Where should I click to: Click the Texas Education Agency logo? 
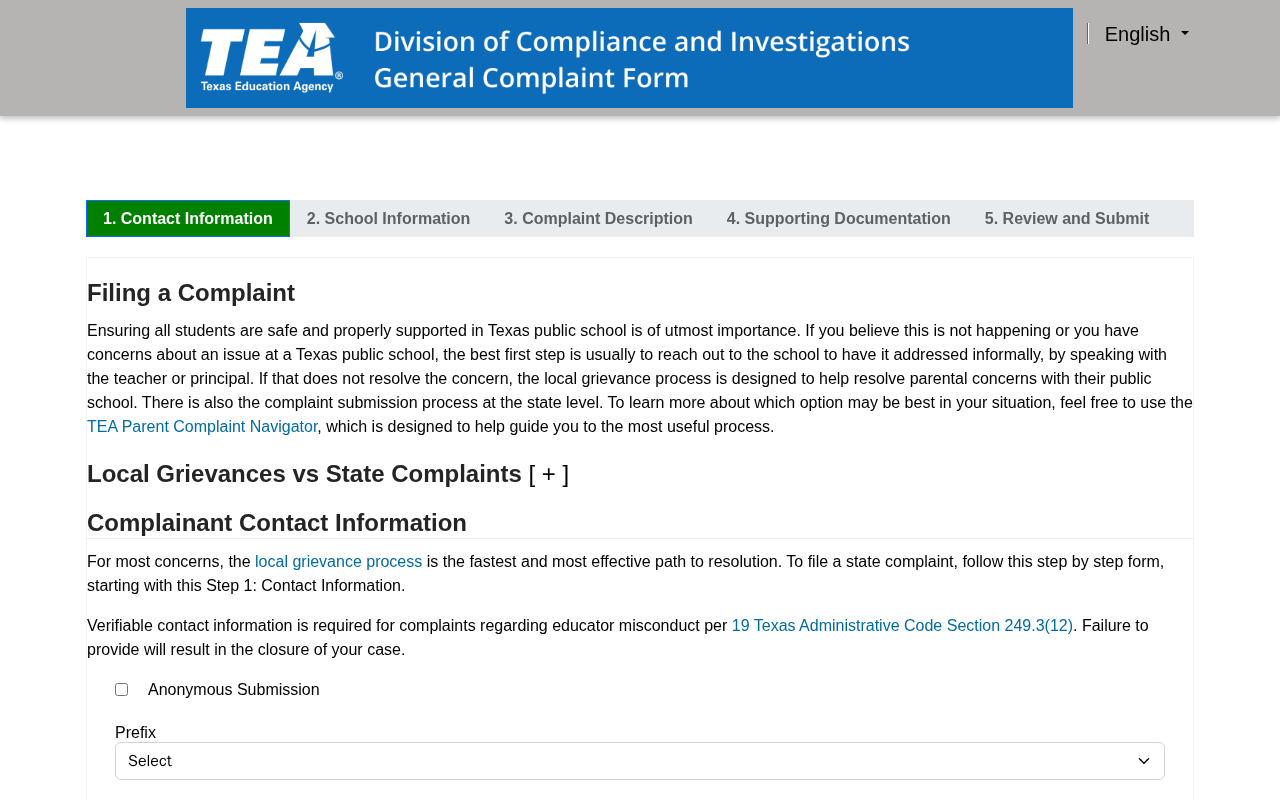click(271, 58)
